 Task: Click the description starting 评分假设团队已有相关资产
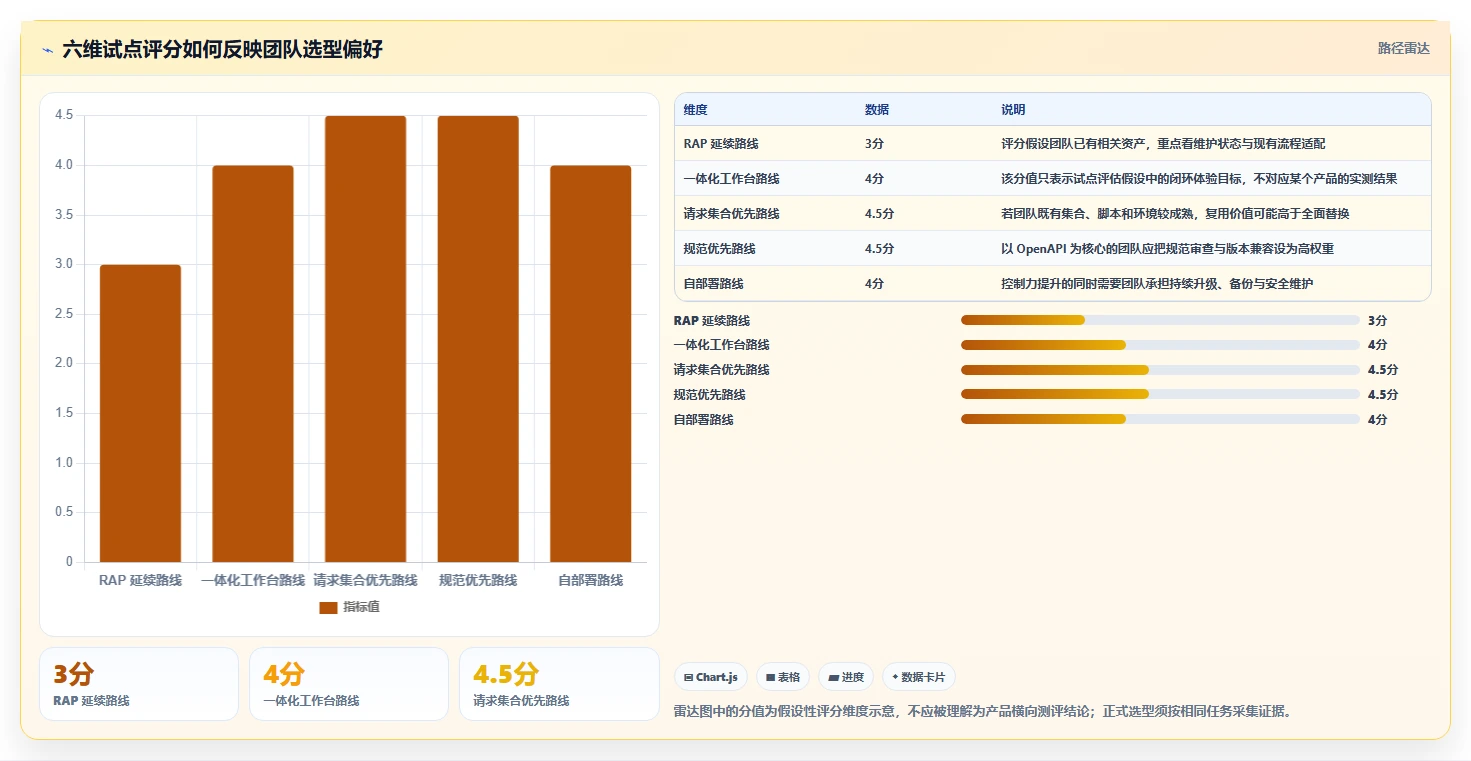pos(1163,144)
